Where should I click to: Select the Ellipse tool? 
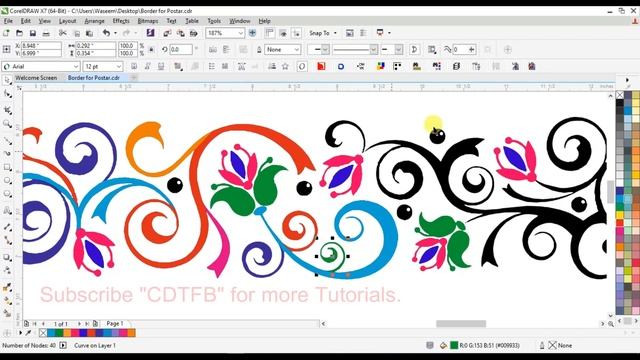7,180
